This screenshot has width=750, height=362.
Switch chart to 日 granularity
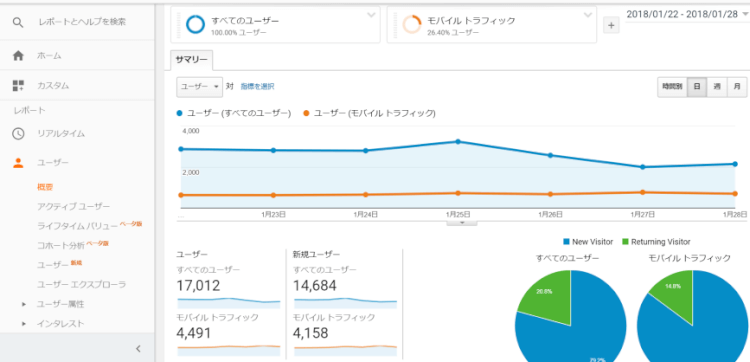tap(697, 87)
